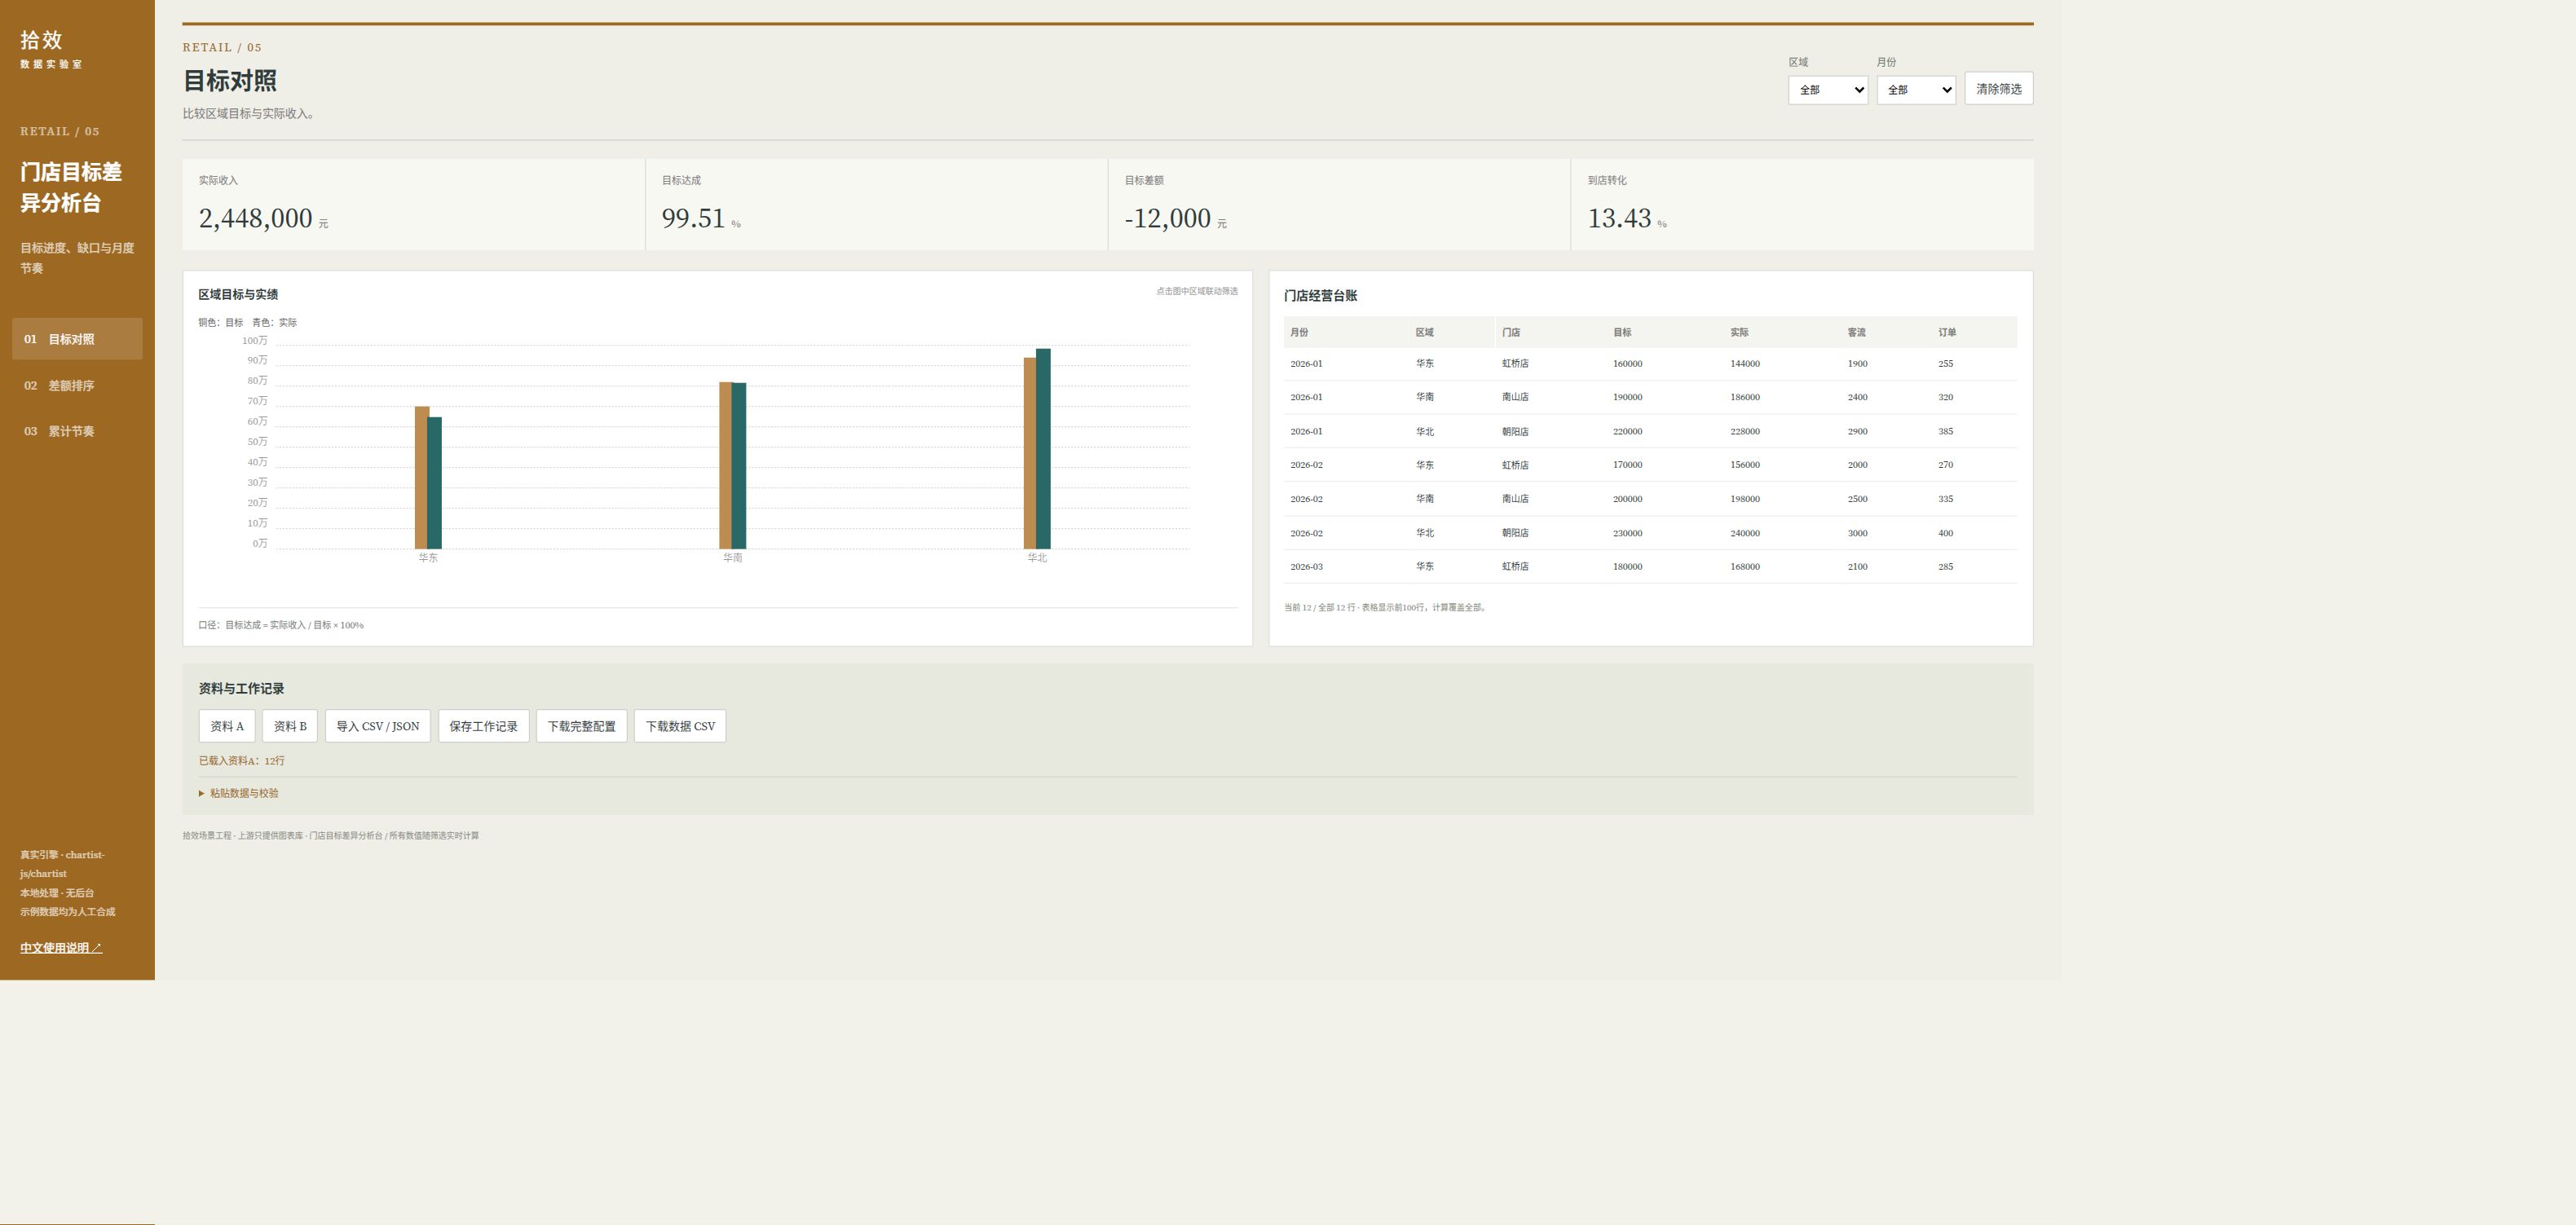Download data via 下载数据 CSV
2576x1225 pixels.
coord(680,726)
